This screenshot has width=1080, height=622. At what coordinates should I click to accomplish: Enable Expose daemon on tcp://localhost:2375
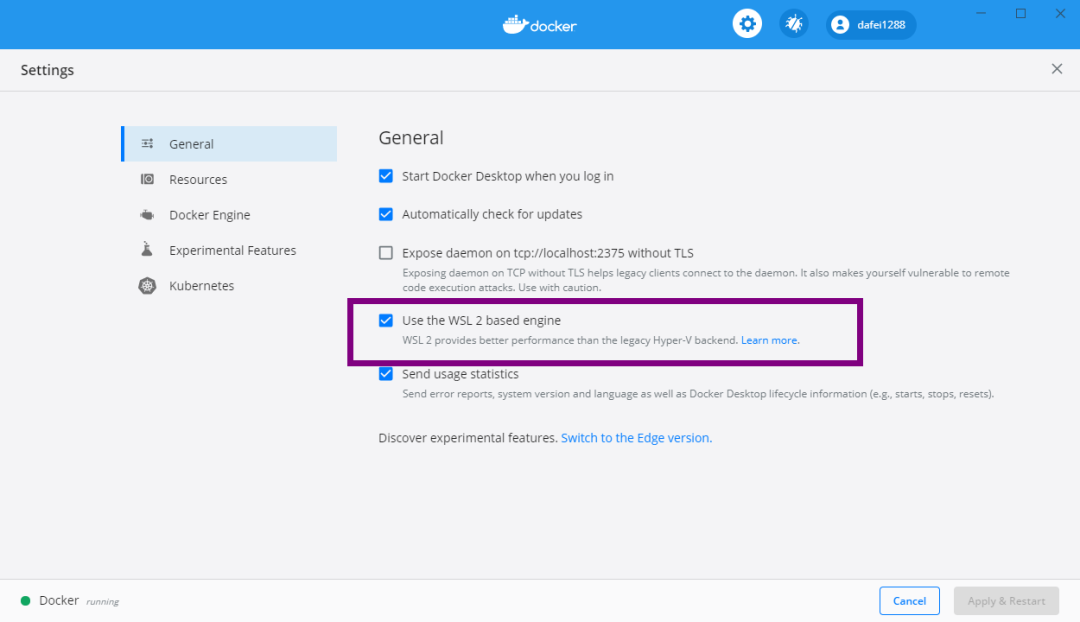pos(386,253)
